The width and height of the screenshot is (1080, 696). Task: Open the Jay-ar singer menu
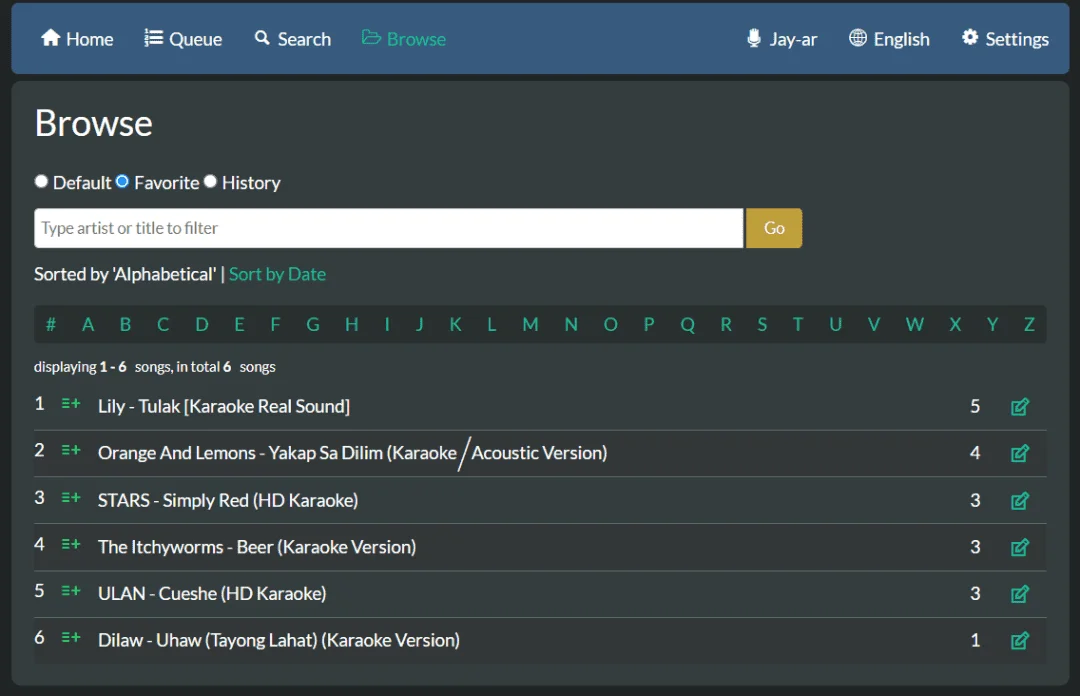[x=782, y=39]
